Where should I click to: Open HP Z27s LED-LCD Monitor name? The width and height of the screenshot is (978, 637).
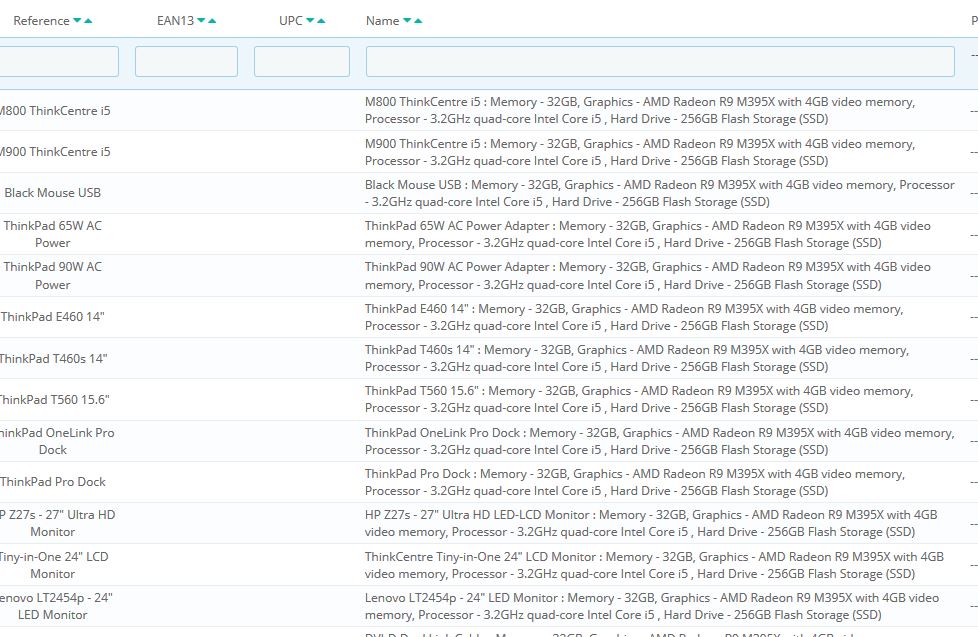(x=651, y=523)
